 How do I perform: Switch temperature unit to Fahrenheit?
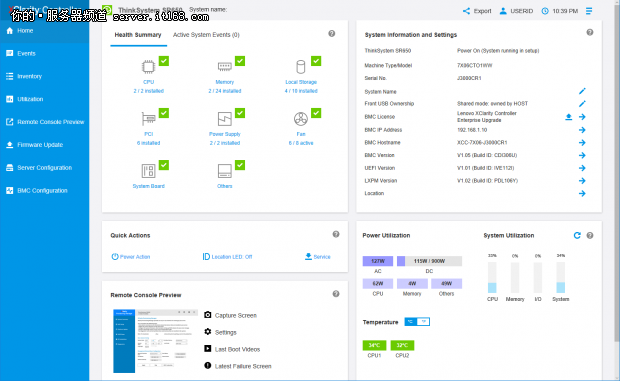pyautogui.click(x=423, y=322)
